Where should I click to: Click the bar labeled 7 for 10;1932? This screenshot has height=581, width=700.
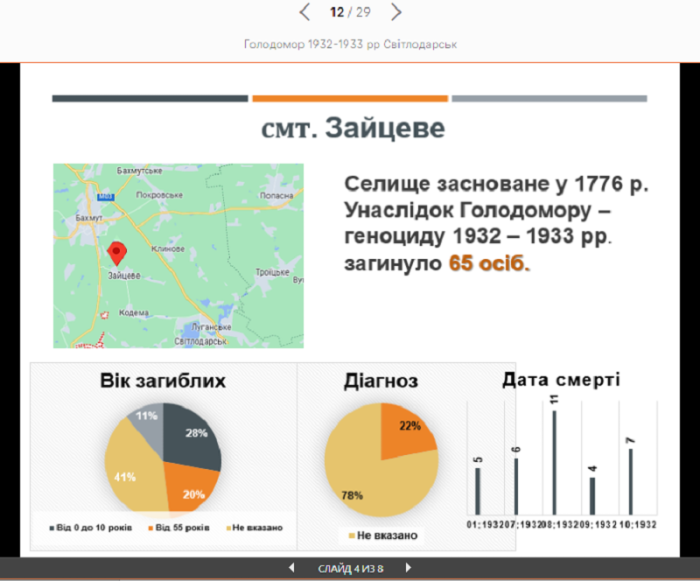pos(631,480)
